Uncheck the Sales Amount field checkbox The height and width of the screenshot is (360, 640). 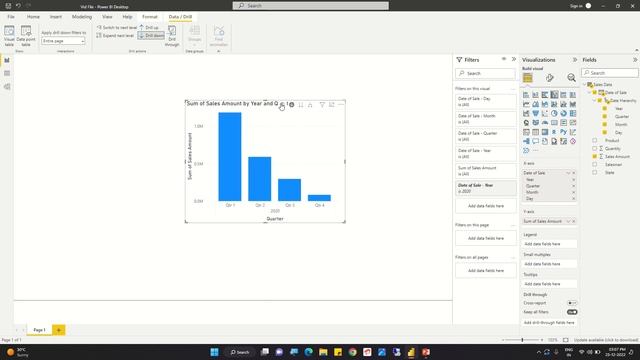(595, 156)
